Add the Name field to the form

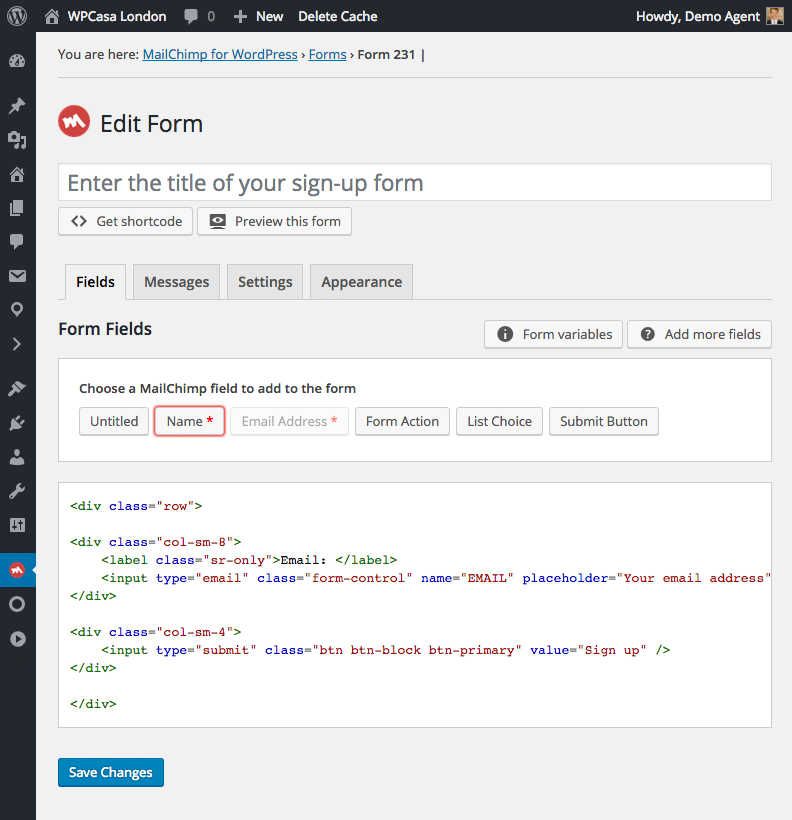(x=189, y=421)
